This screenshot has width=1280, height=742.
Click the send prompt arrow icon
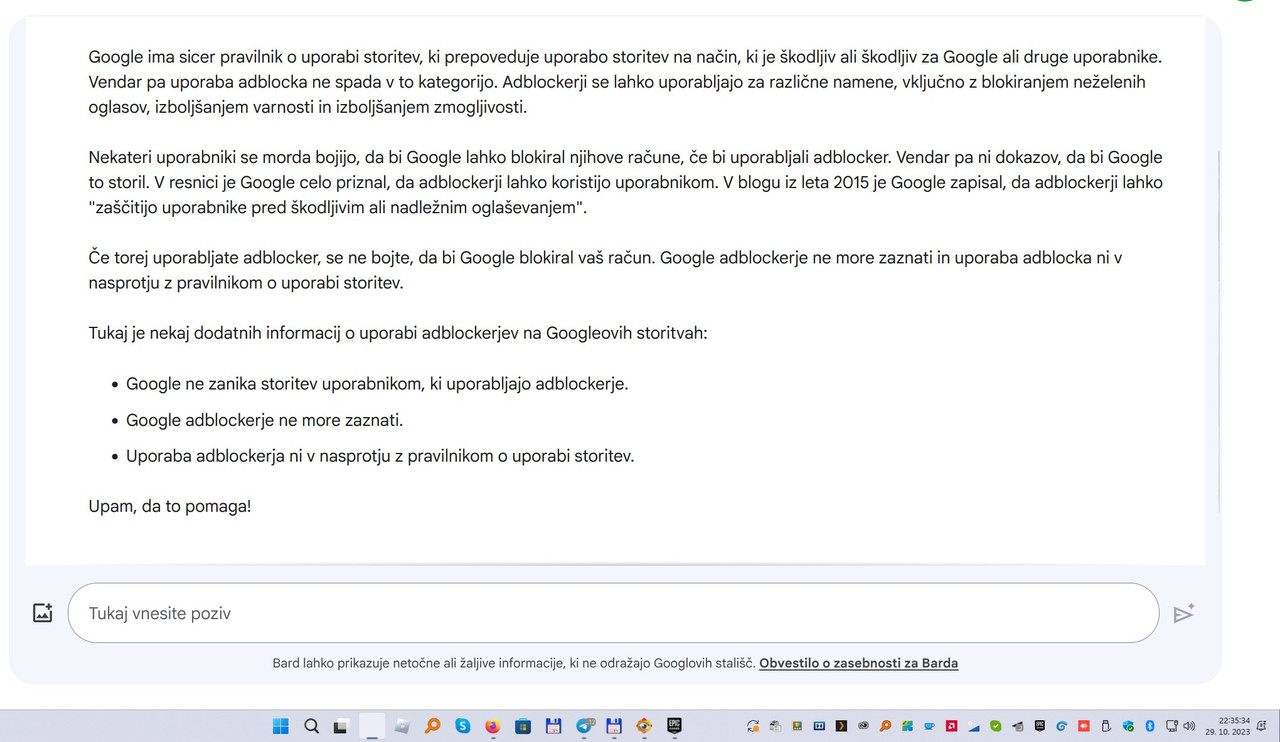coord(1184,613)
